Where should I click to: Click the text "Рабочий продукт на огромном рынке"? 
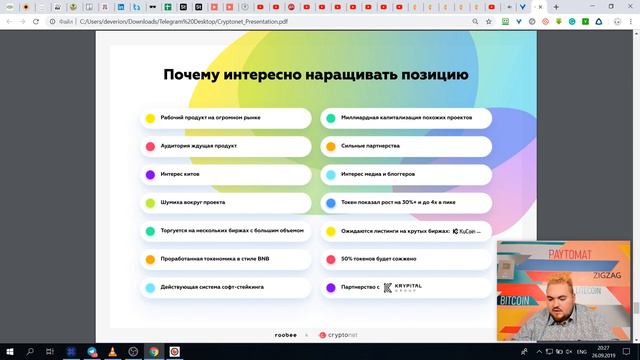coord(210,118)
